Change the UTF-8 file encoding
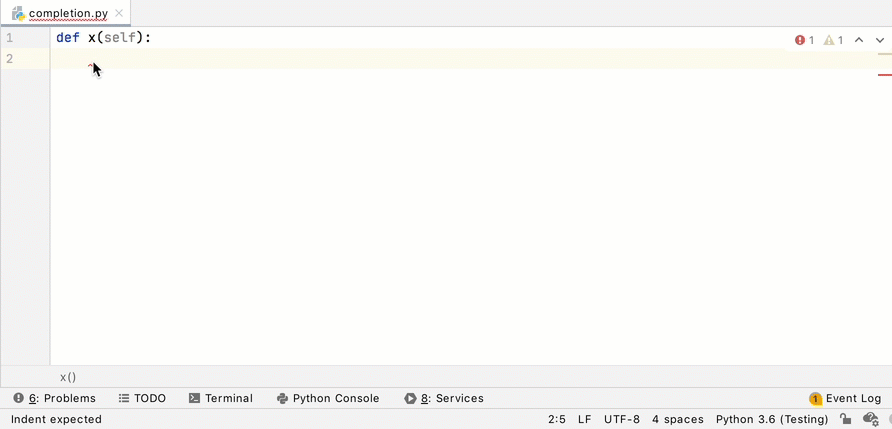Image resolution: width=892 pixels, height=429 pixels. point(622,420)
